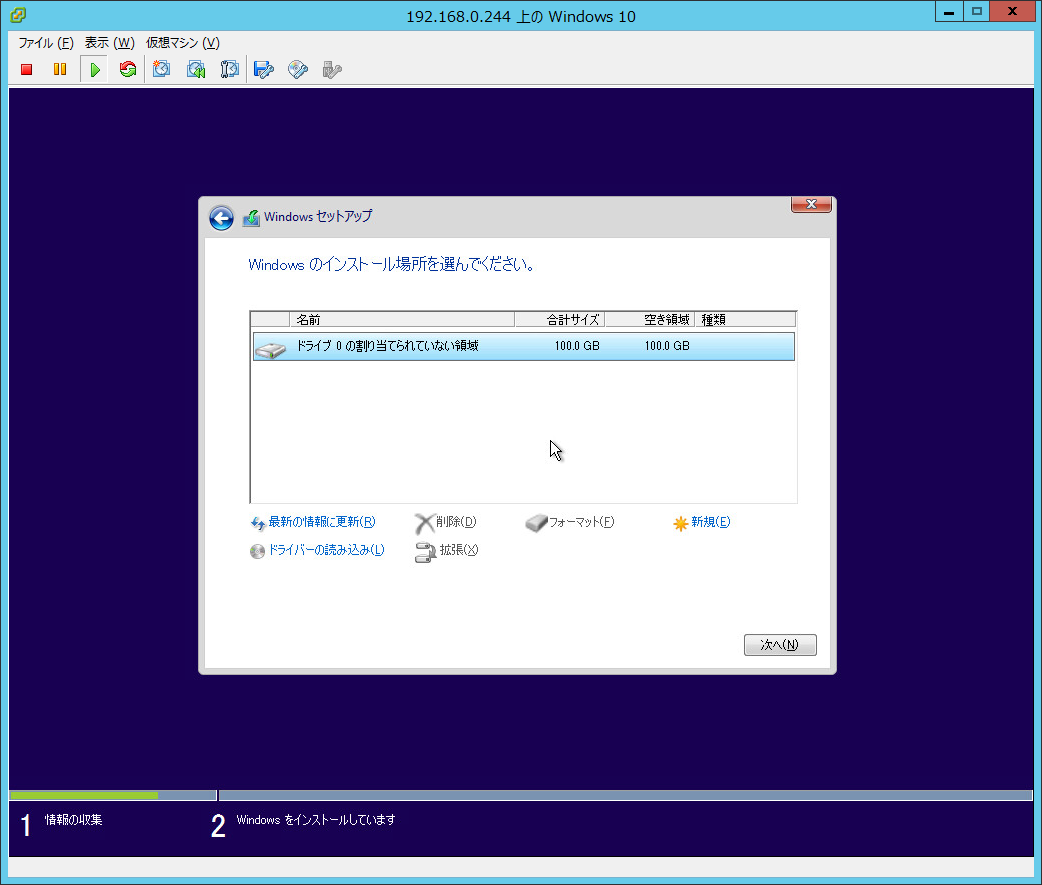Click the eraser icon beside フォーマット(F)
The width and height of the screenshot is (1042, 885).
(536, 524)
